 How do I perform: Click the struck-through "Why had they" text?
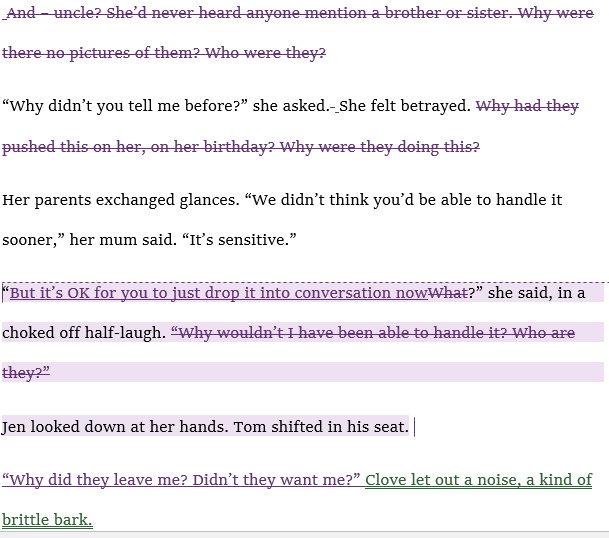[527, 107]
